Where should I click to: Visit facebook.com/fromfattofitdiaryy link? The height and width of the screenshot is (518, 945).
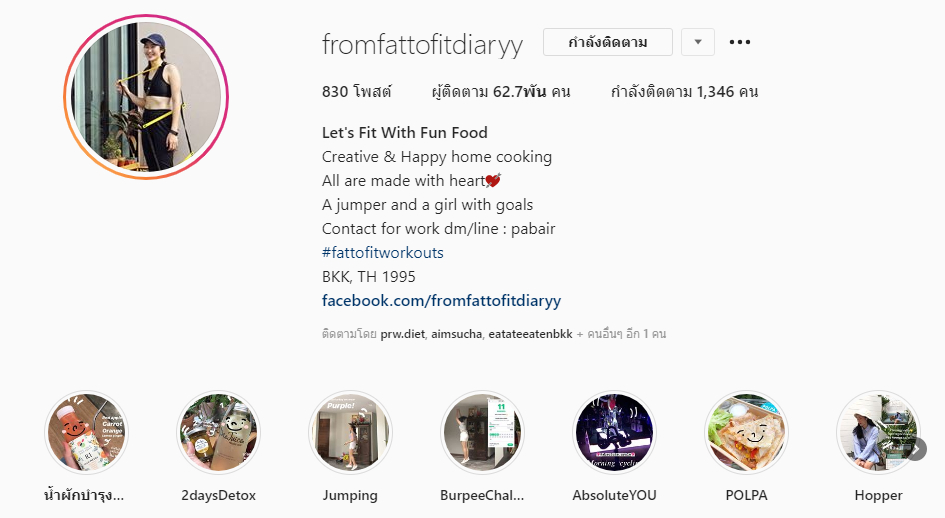coord(441,300)
